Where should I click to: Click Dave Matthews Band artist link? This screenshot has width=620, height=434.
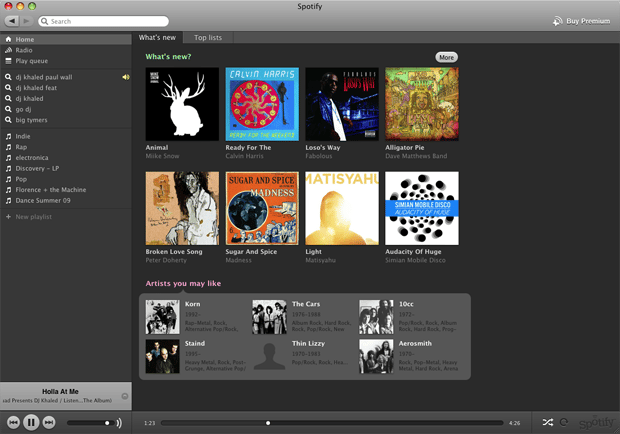click(x=416, y=156)
